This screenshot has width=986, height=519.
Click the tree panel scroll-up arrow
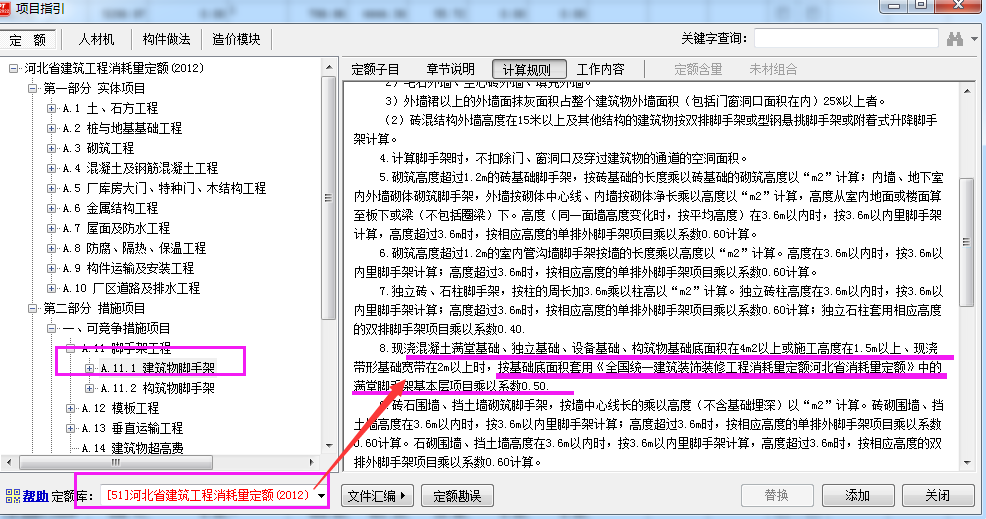(328, 67)
